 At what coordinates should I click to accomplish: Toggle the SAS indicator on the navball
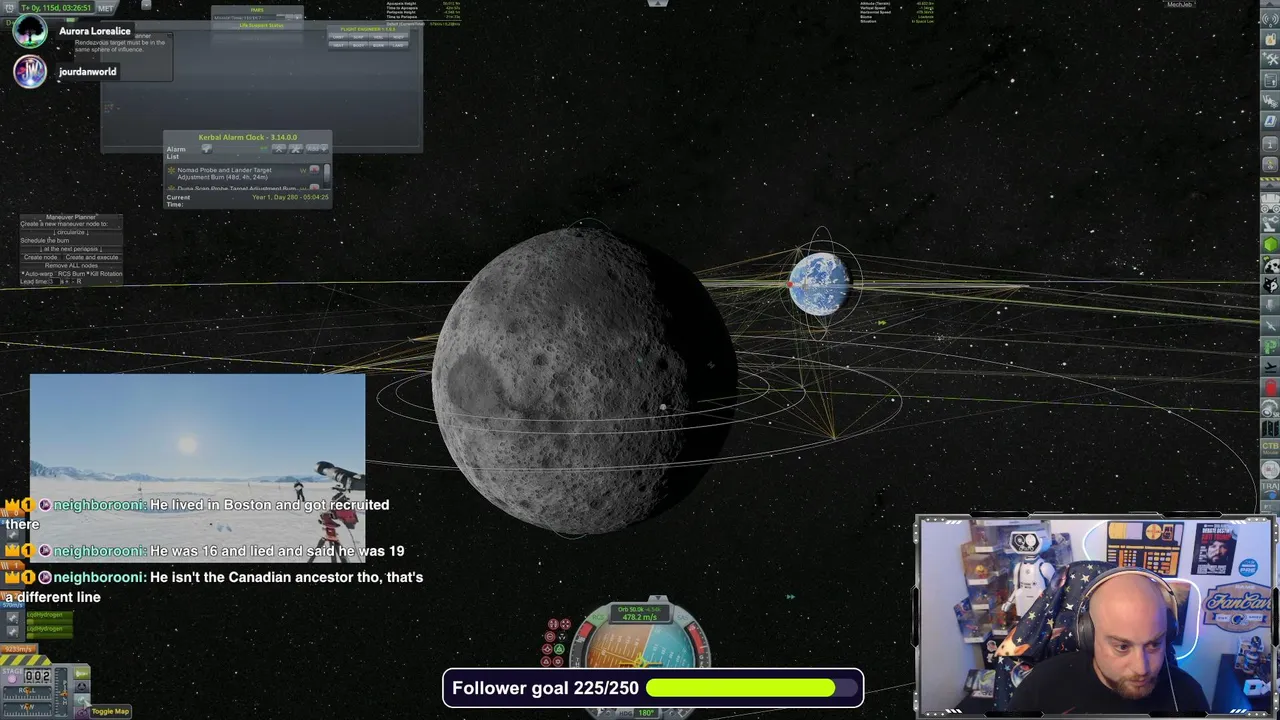tap(683, 617)
